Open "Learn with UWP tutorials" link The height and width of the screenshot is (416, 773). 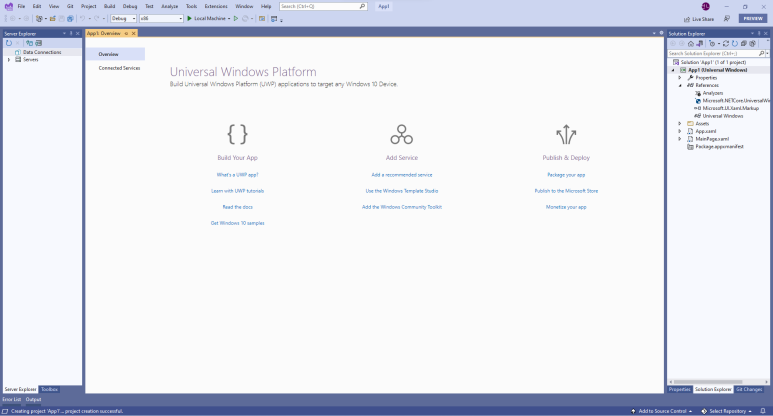point(238,191)
